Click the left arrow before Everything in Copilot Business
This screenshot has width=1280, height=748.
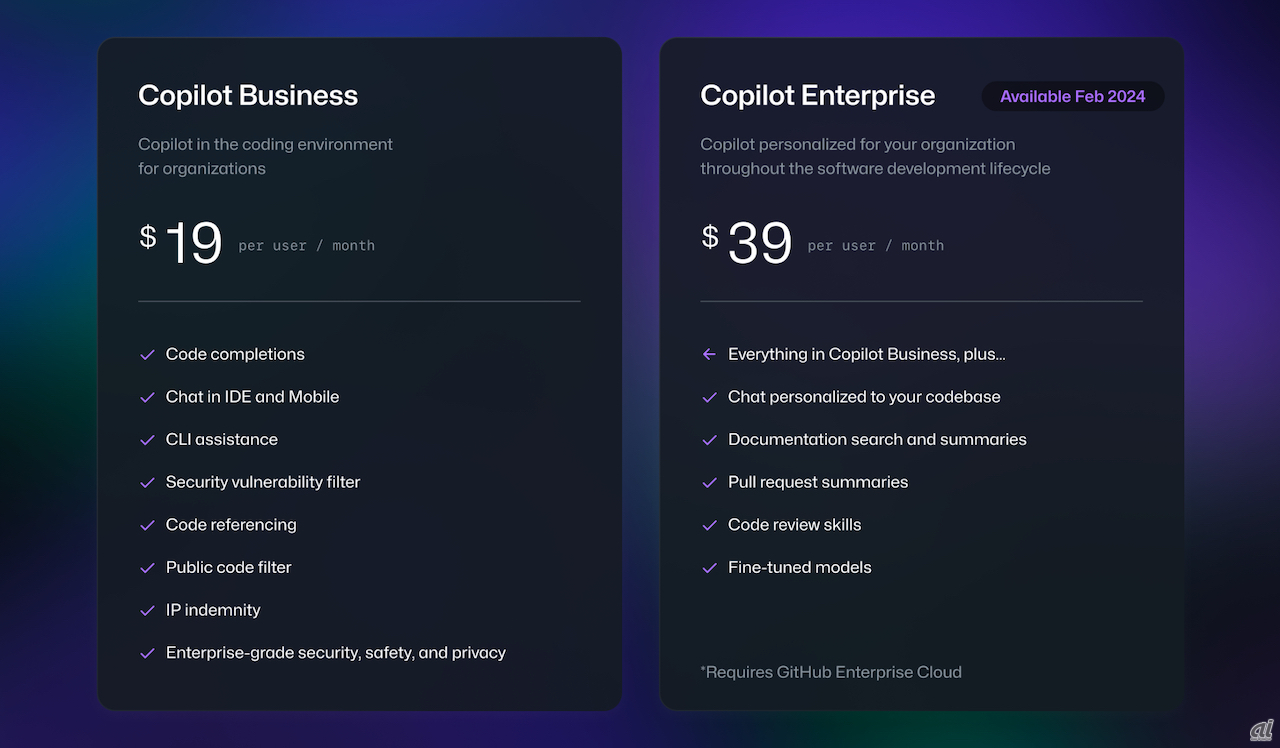click(709, 355)
